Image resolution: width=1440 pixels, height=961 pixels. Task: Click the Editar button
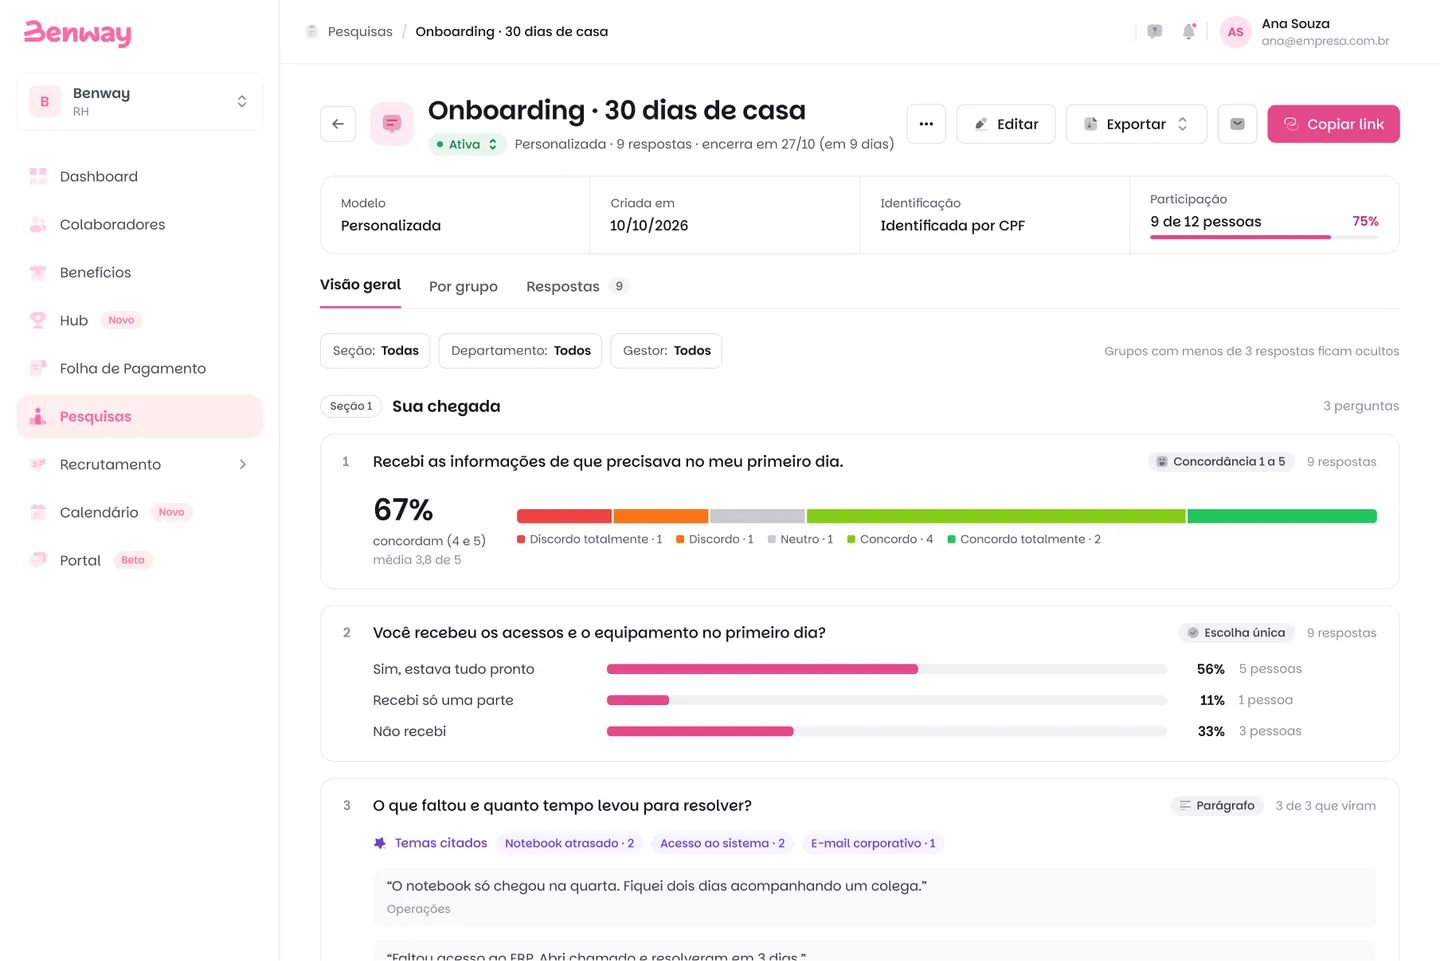[1006, 124]
